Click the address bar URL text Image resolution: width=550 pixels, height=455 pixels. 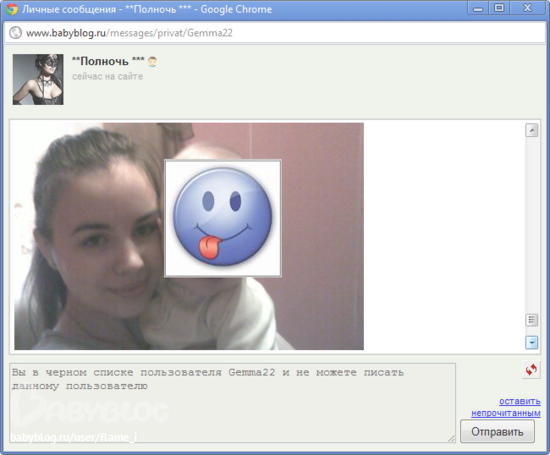[129, 33]
